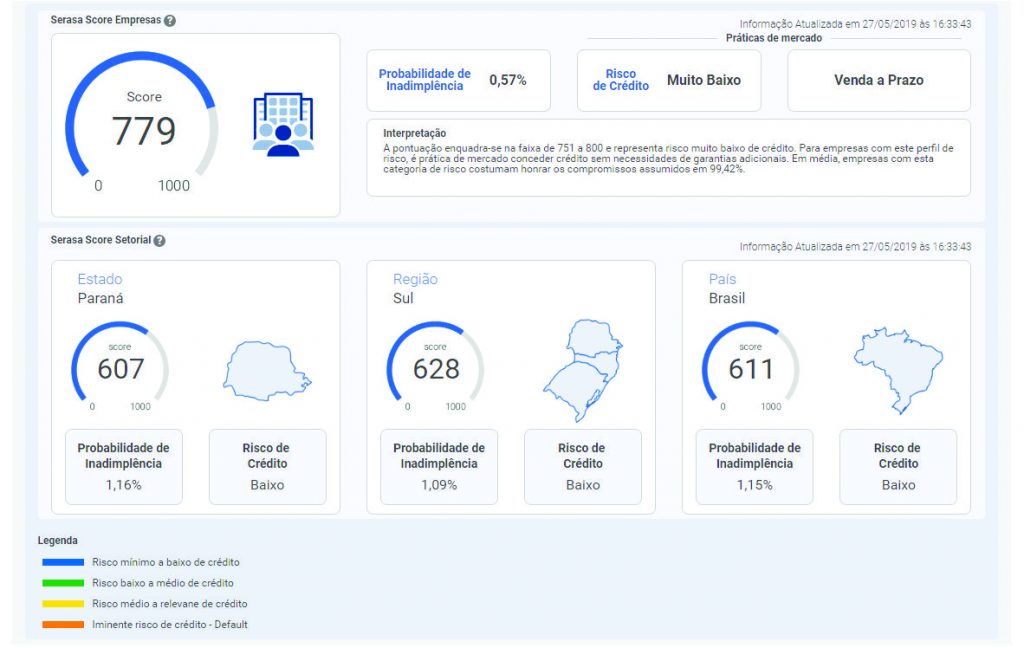This screenshot has height=648, width=1024.
Task: Click the Sul Risco de Crédito Baixo box
Action: click(583, 466)
